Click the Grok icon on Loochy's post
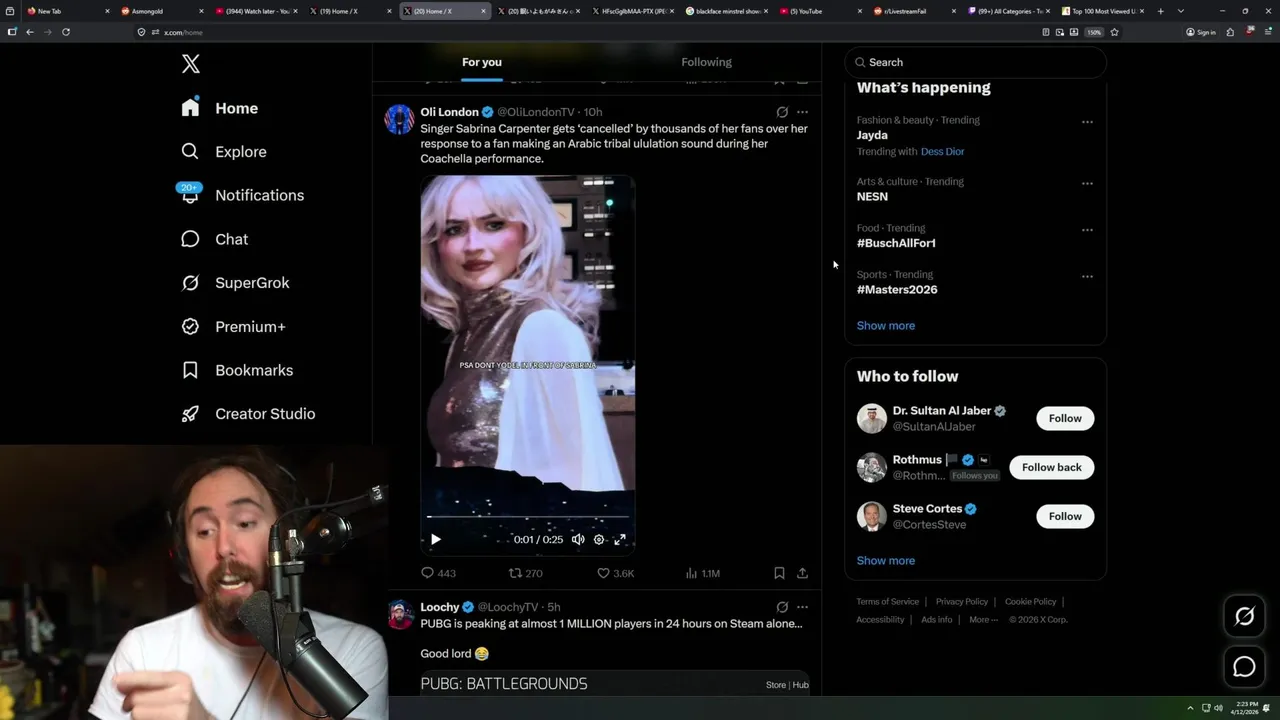 782,607
